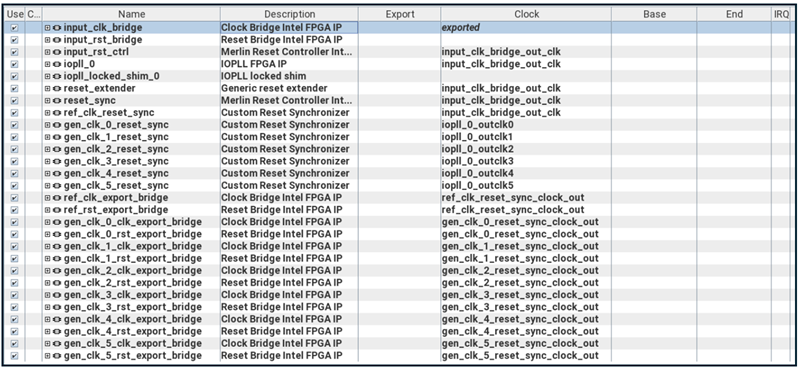Click the 'IOPLL locked shim' description cell

[x=290, y=76]
